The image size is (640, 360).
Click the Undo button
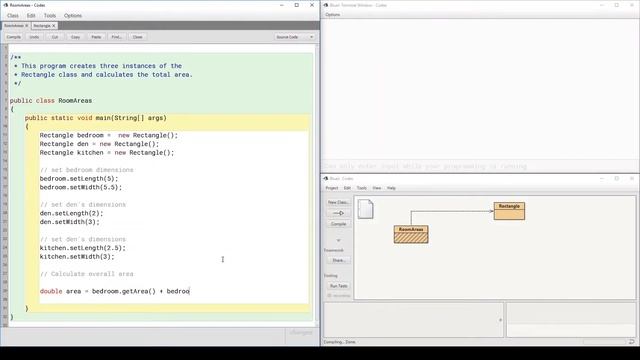[34, 37]
